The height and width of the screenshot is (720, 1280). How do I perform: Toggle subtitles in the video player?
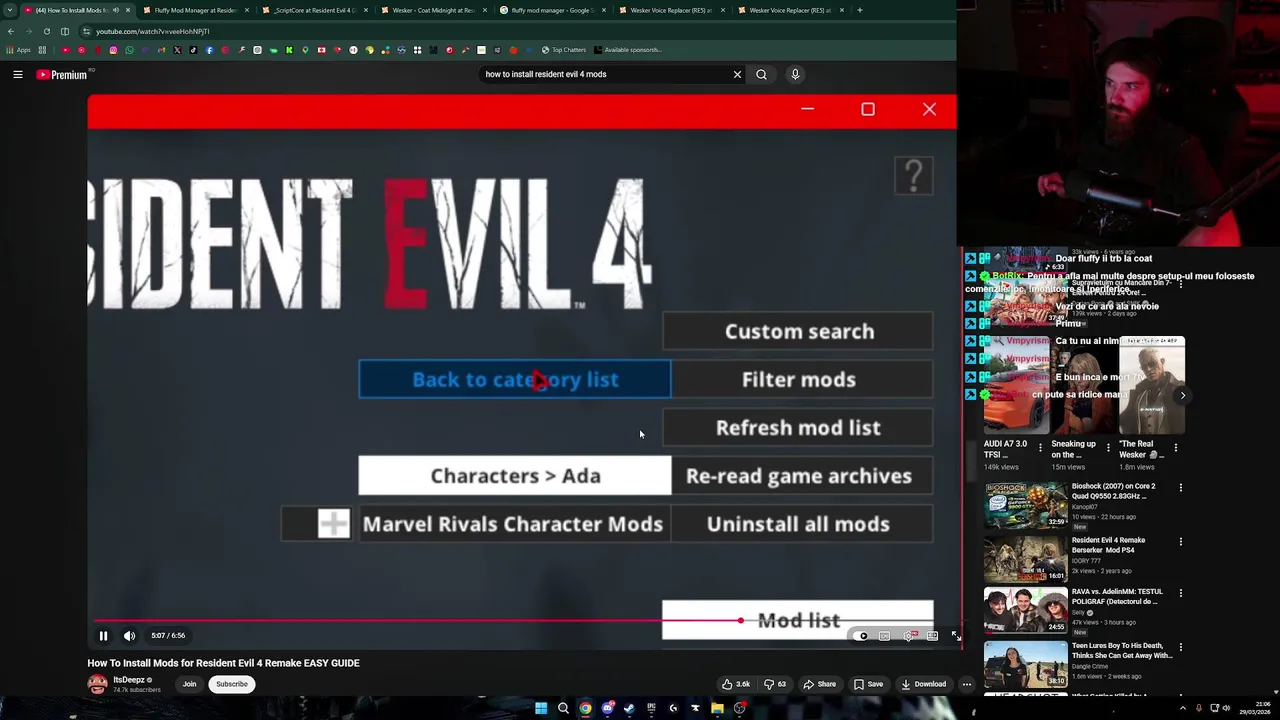click(885, 636)
